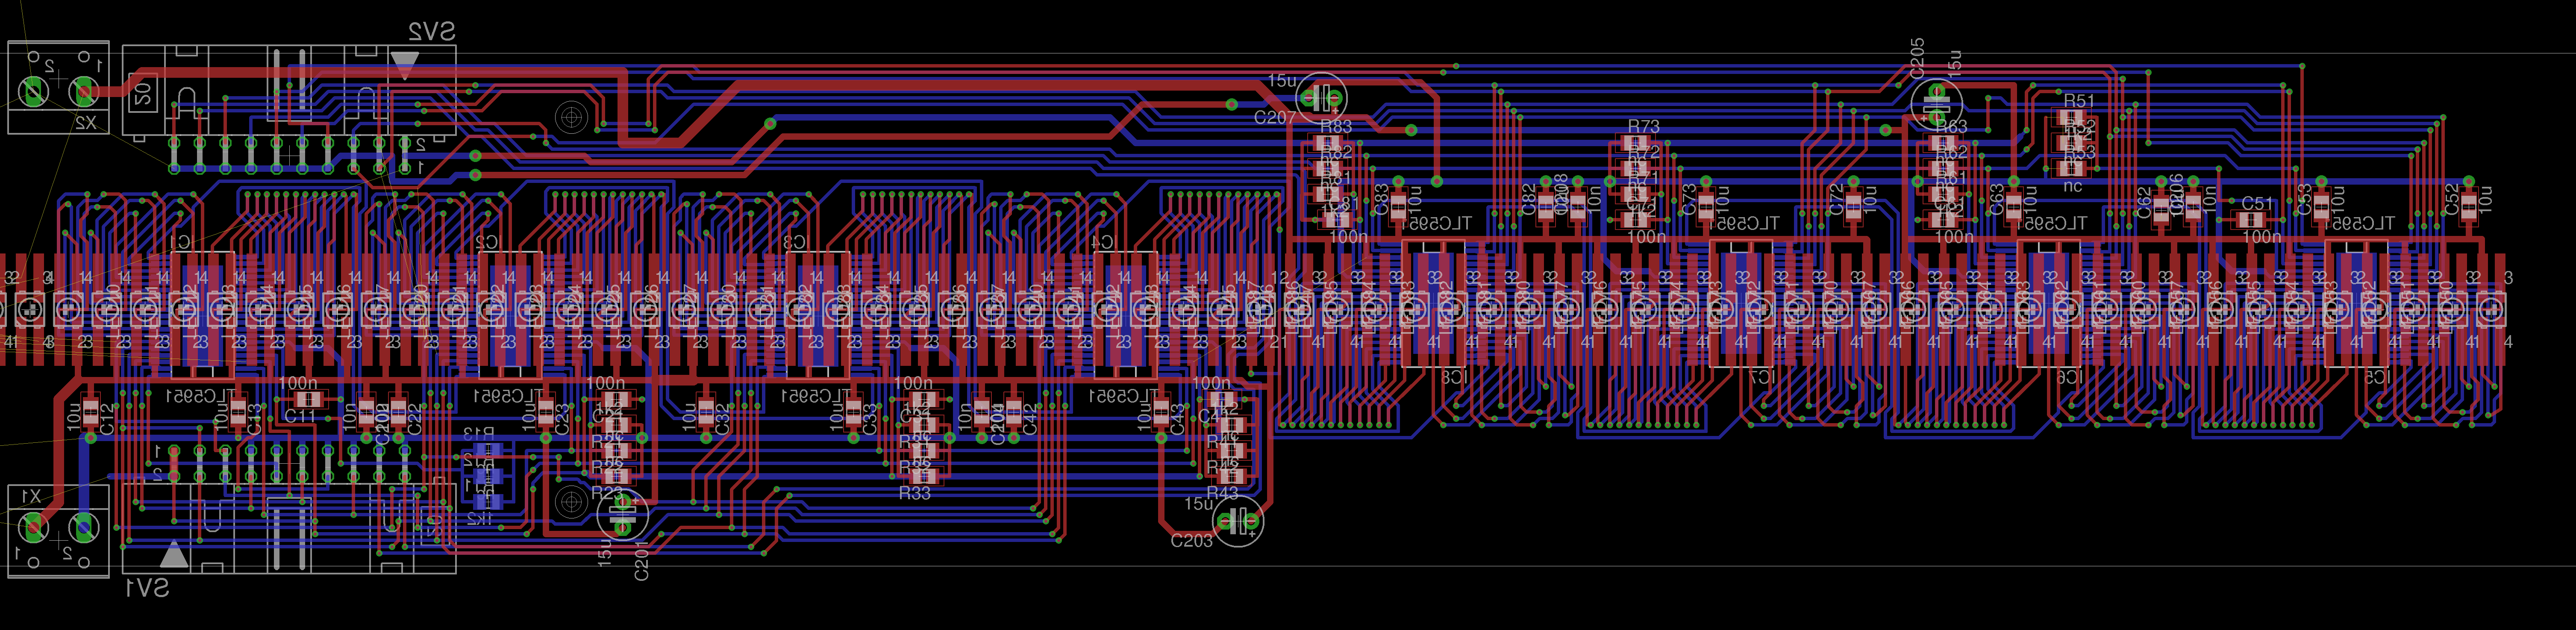Image resolution: width=2576 pixels, height=630 pixels.
Task: Click the C203 name label
Action: point(1191,541)
